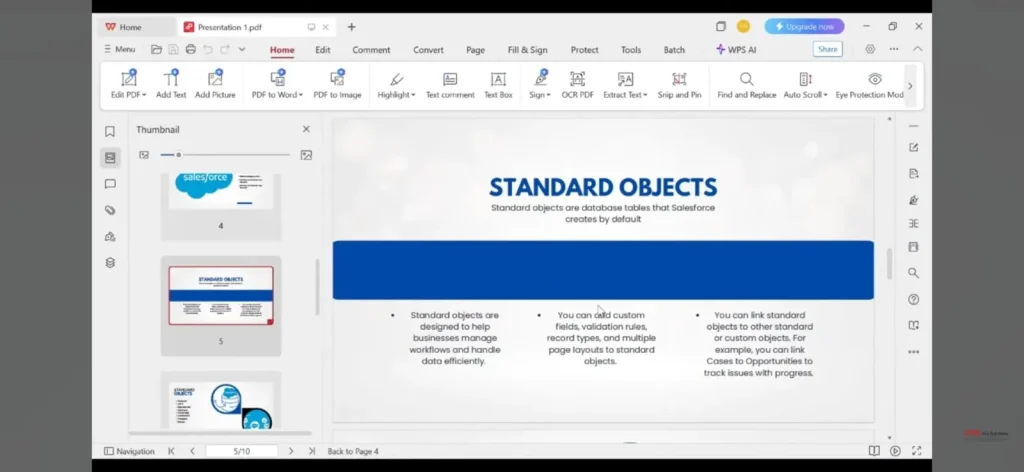Viewport: 1024px width, 472px height.
Task: Convert with PDF to Image
Action: 337,85
